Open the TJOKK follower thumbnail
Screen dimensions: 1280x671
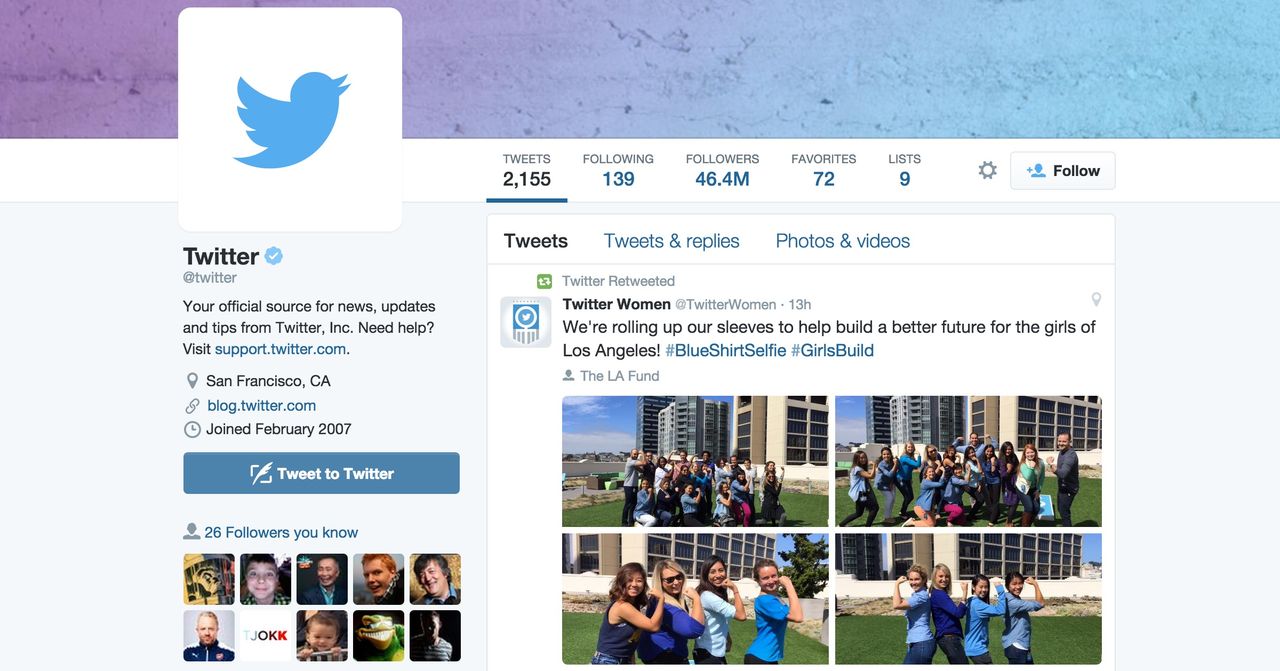click(265, 636)
